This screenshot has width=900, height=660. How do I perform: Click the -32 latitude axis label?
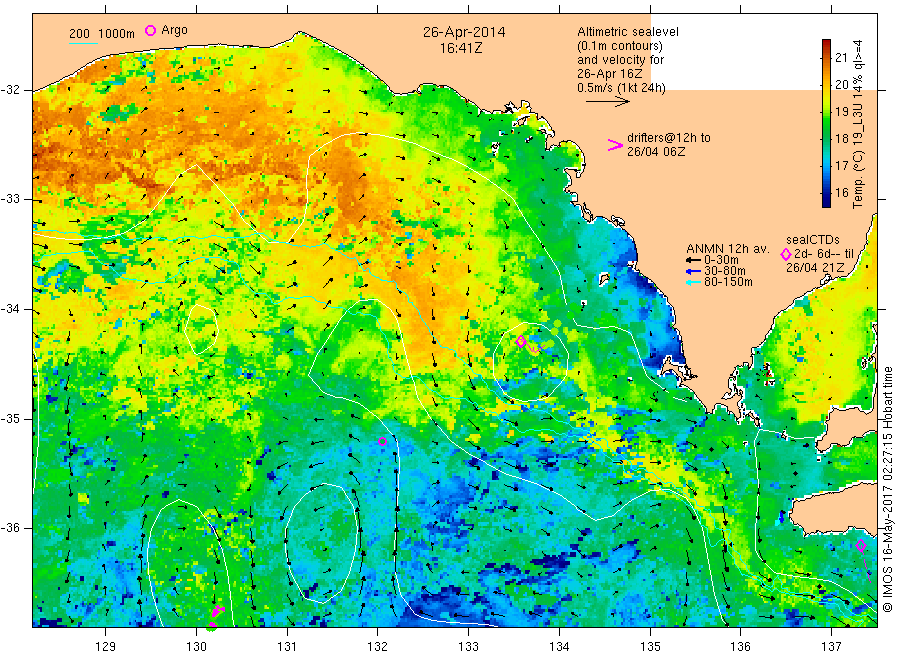click(x=10, y=90)
